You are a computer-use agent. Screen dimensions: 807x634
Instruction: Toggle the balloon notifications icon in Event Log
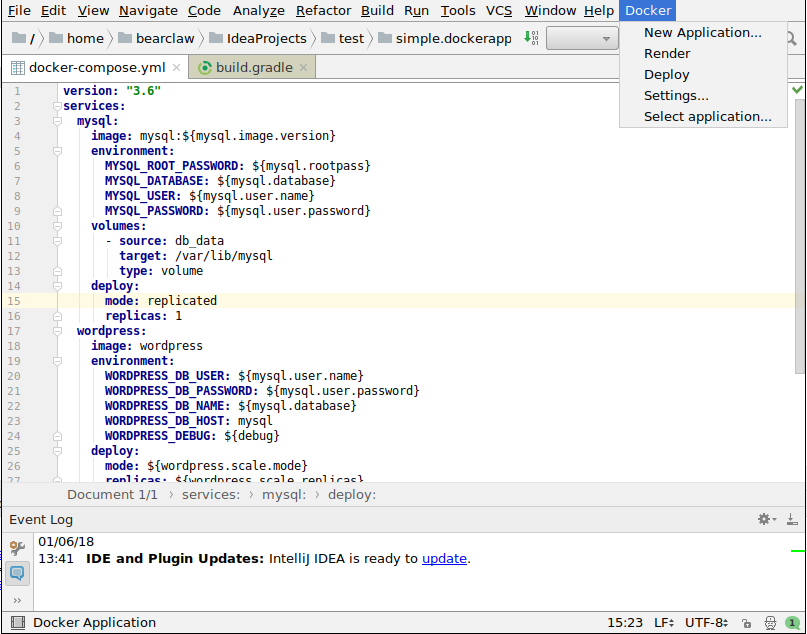(17, 573)
